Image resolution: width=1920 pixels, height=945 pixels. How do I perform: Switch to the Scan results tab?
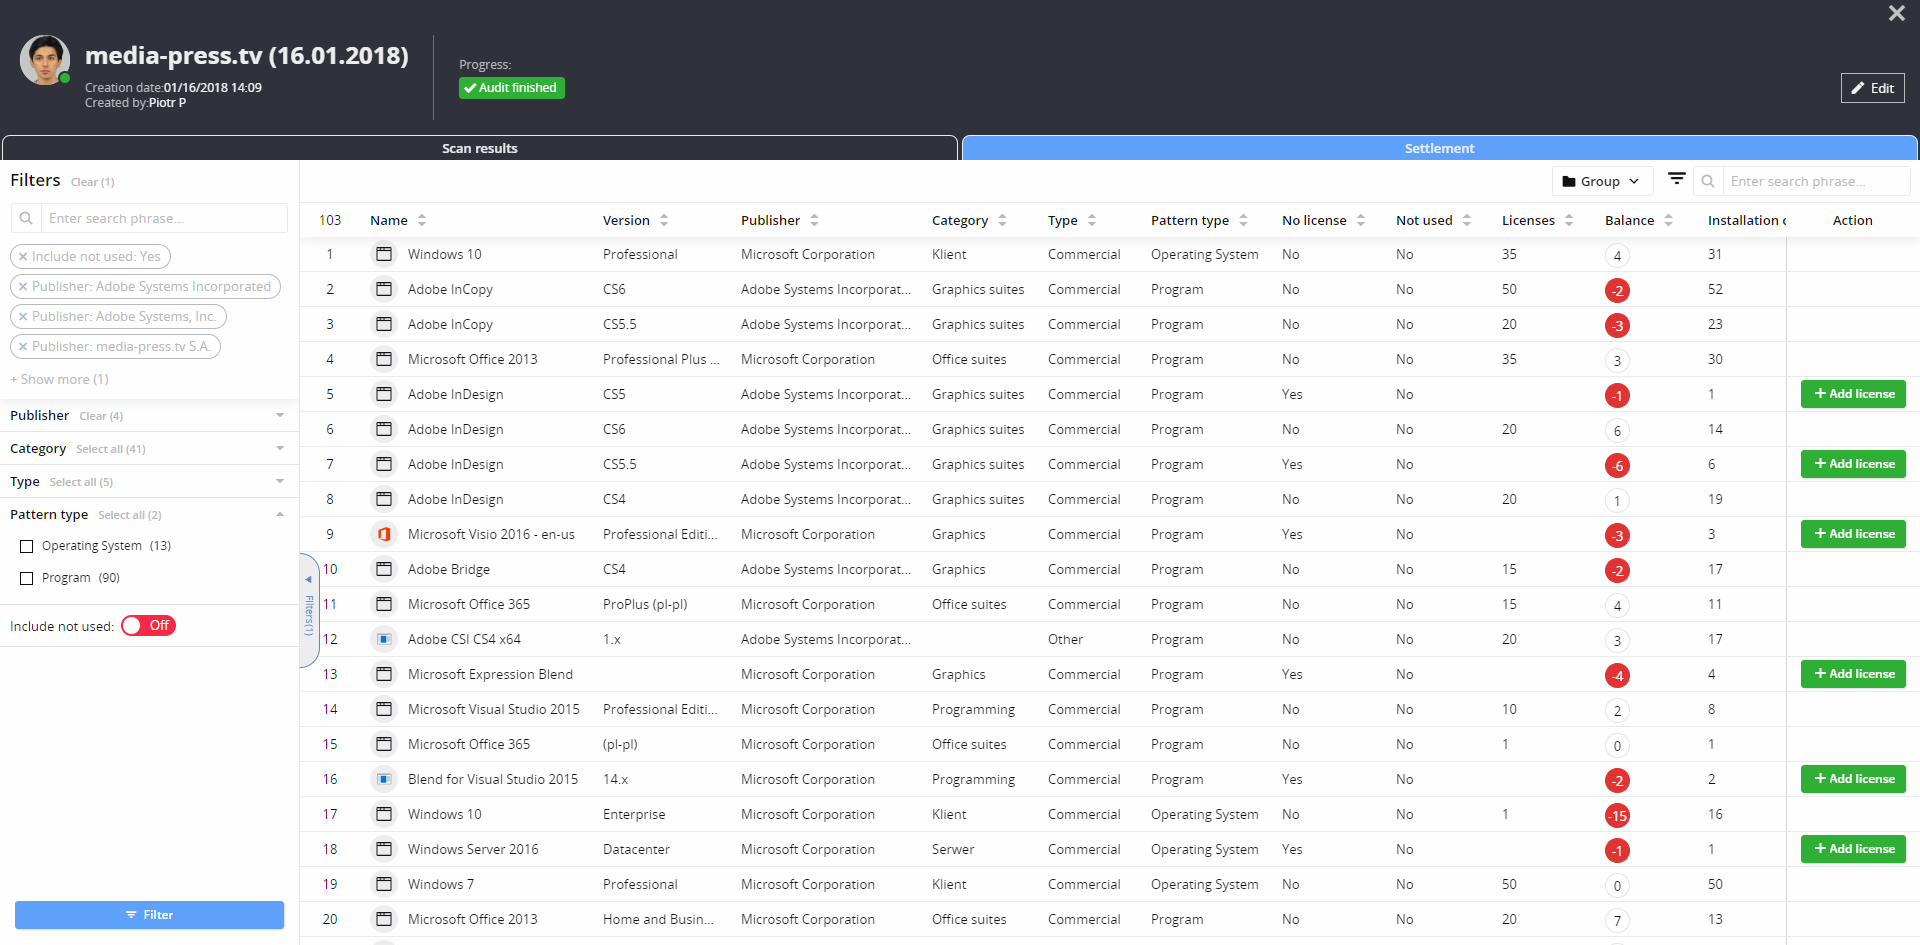pyautogui.click(x=480, y=148)
